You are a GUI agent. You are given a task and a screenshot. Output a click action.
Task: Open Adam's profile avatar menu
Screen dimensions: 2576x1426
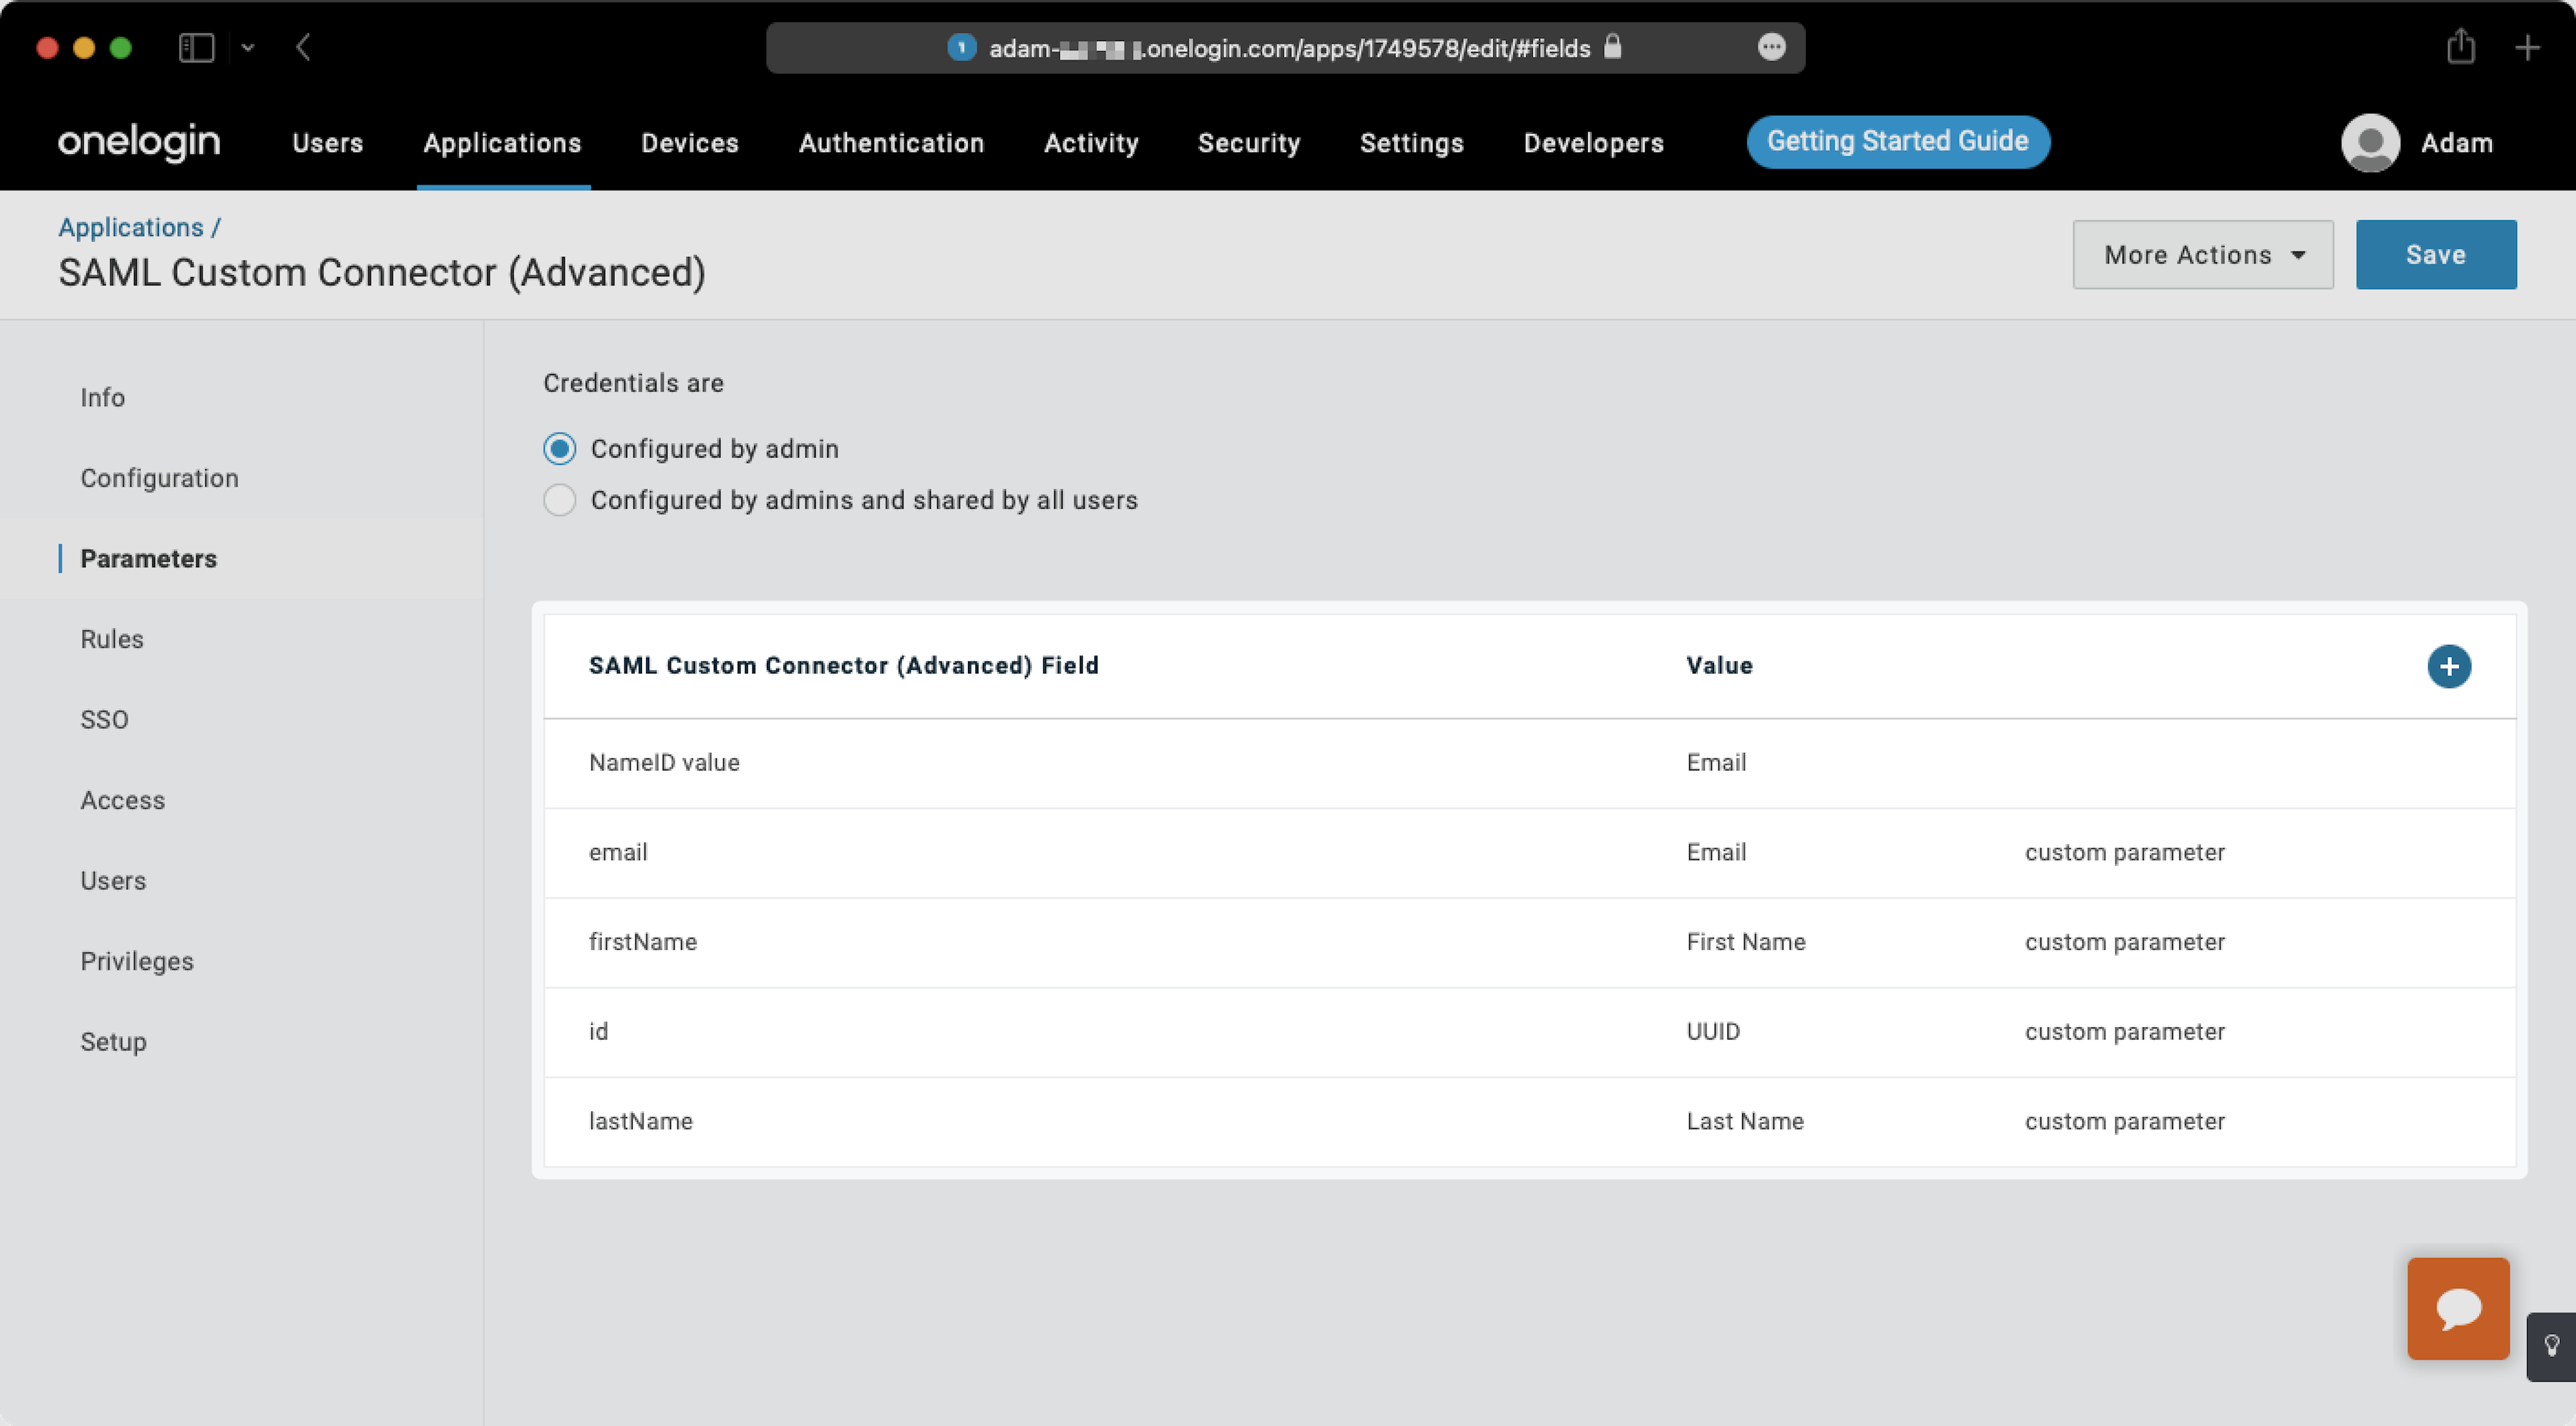point(2370,143)
